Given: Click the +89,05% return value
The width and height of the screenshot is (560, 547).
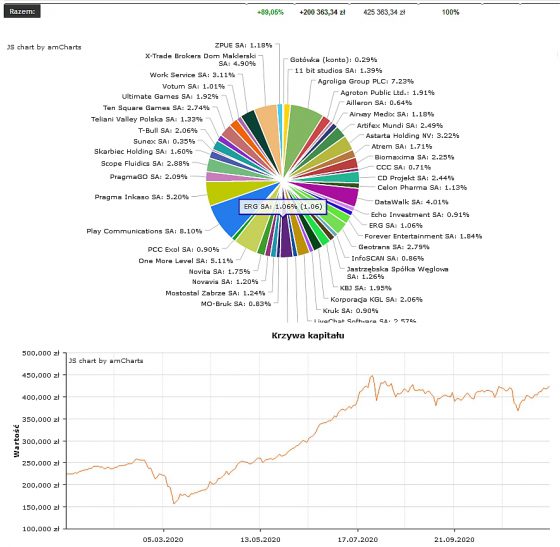Looking at the screenshot, I should pos(270,12).
